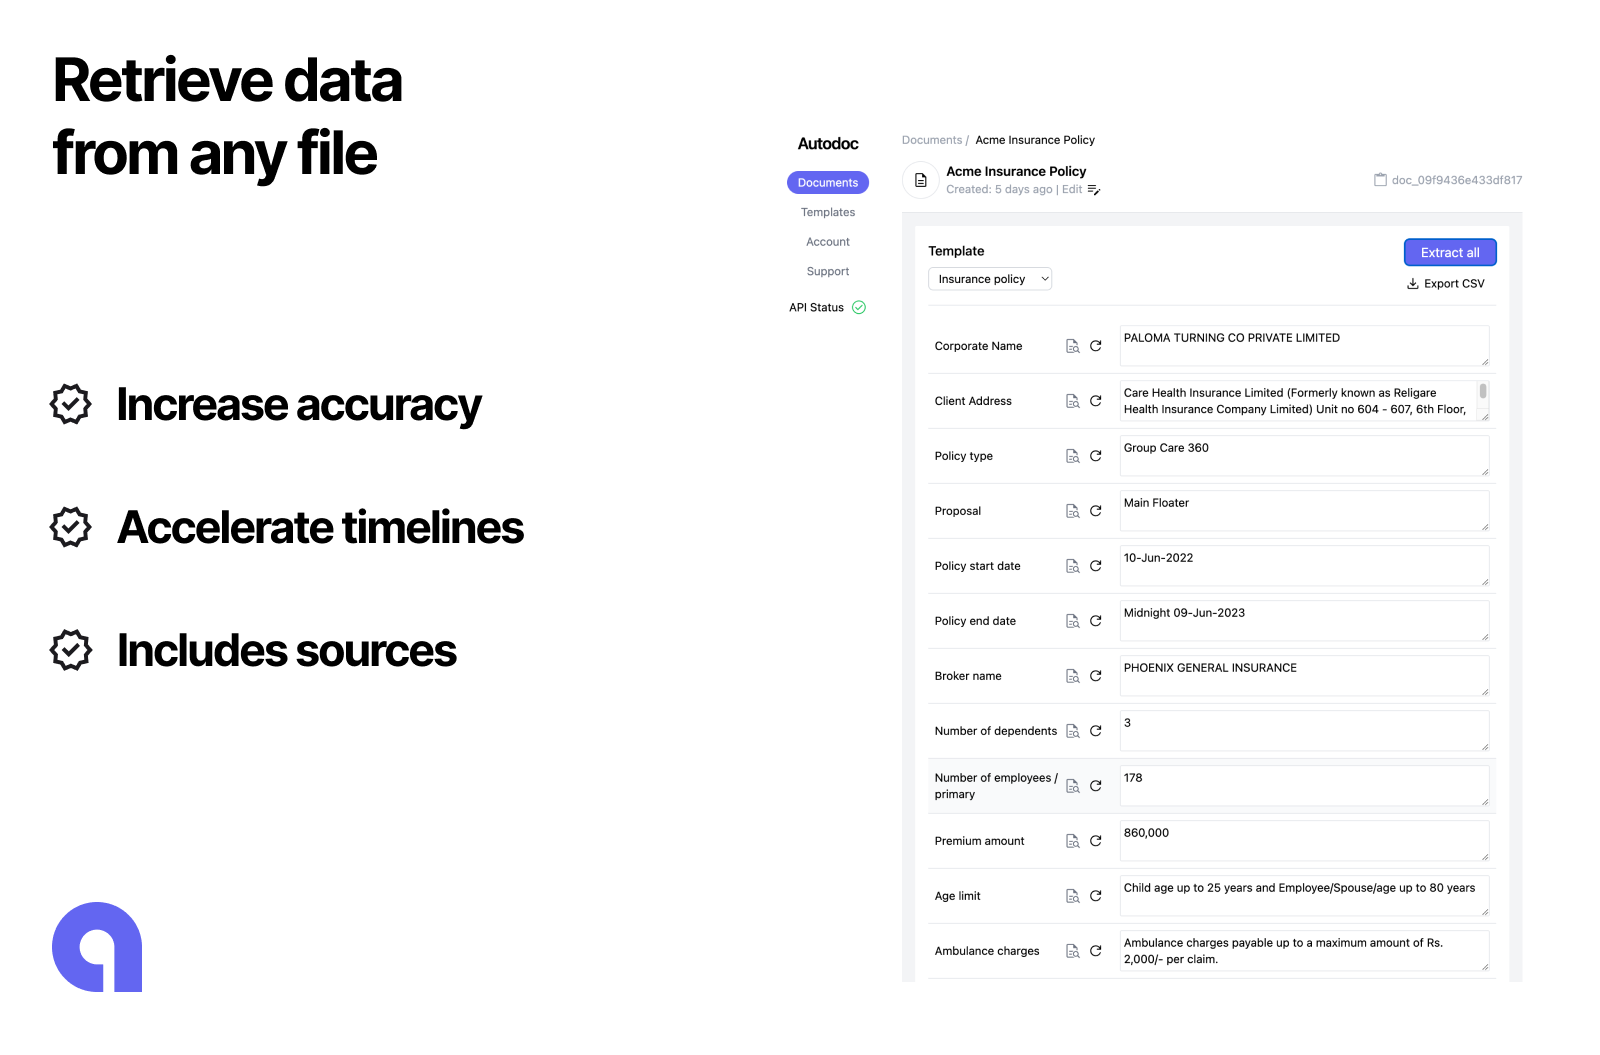Viewport: 1600px width, 1055px height.
Task: Click into the Policy type text field
Action: (x=1304, y=456)
